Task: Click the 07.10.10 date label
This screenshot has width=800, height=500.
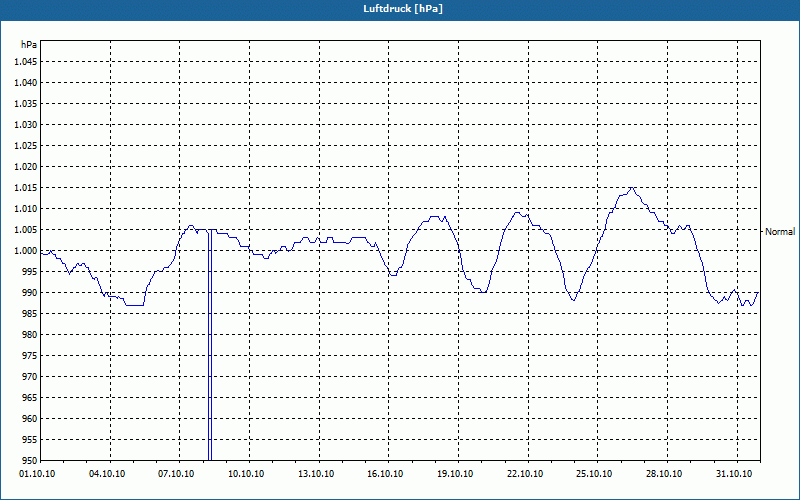Action: click(176, 474)
